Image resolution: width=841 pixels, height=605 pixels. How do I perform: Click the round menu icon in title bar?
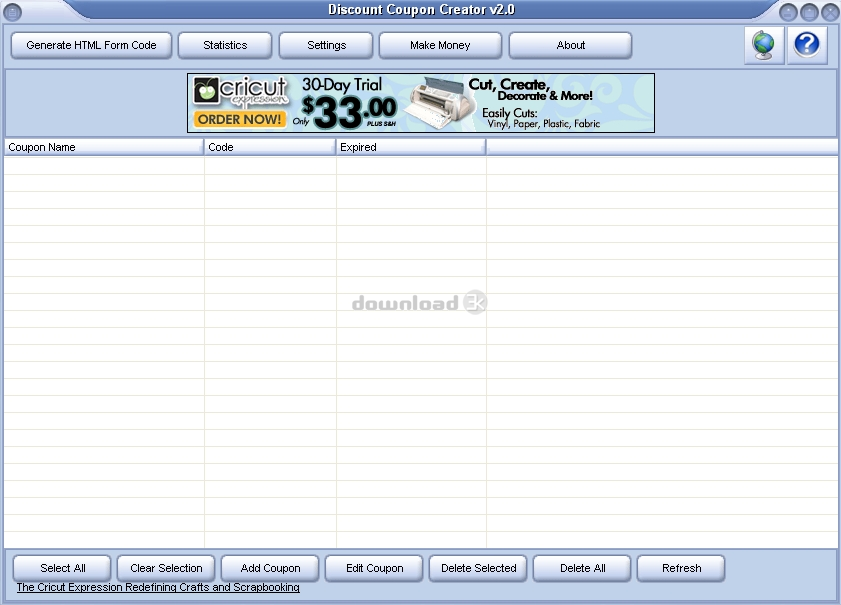13,12
